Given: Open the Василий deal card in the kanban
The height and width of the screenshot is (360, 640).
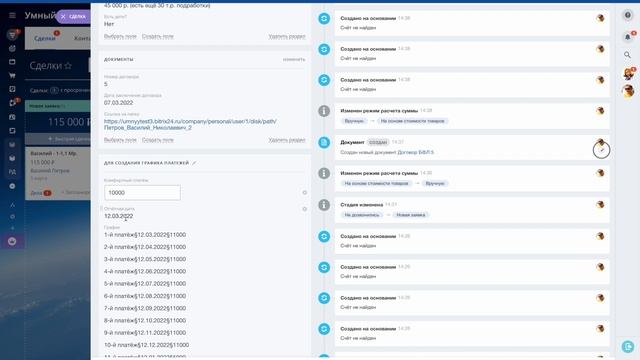Looking at the screenshot, I should click(x=58, y=173).
